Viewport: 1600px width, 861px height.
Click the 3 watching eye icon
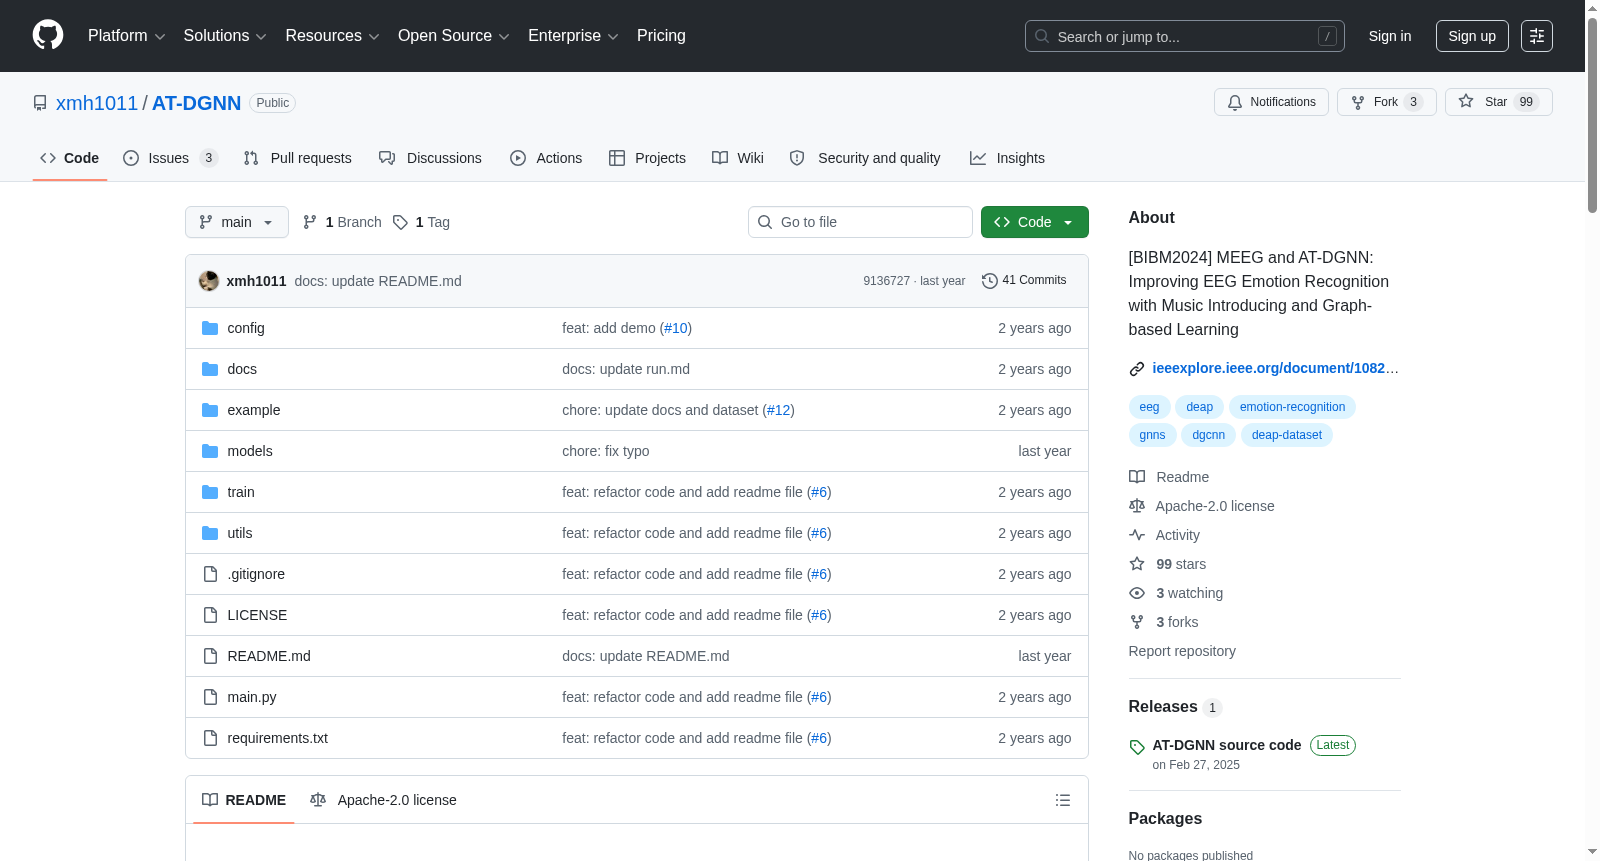pos(1137,593)
